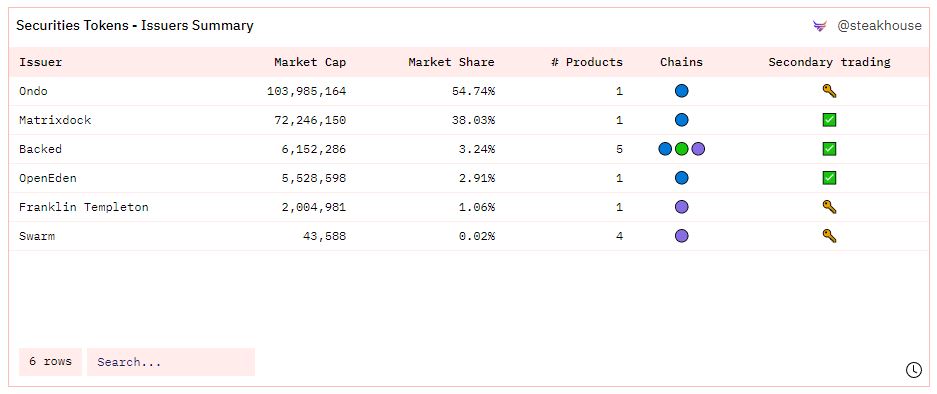Click the 6 rows counter
937x394 pixels.
pyautogui.click(x=50, y=362)
